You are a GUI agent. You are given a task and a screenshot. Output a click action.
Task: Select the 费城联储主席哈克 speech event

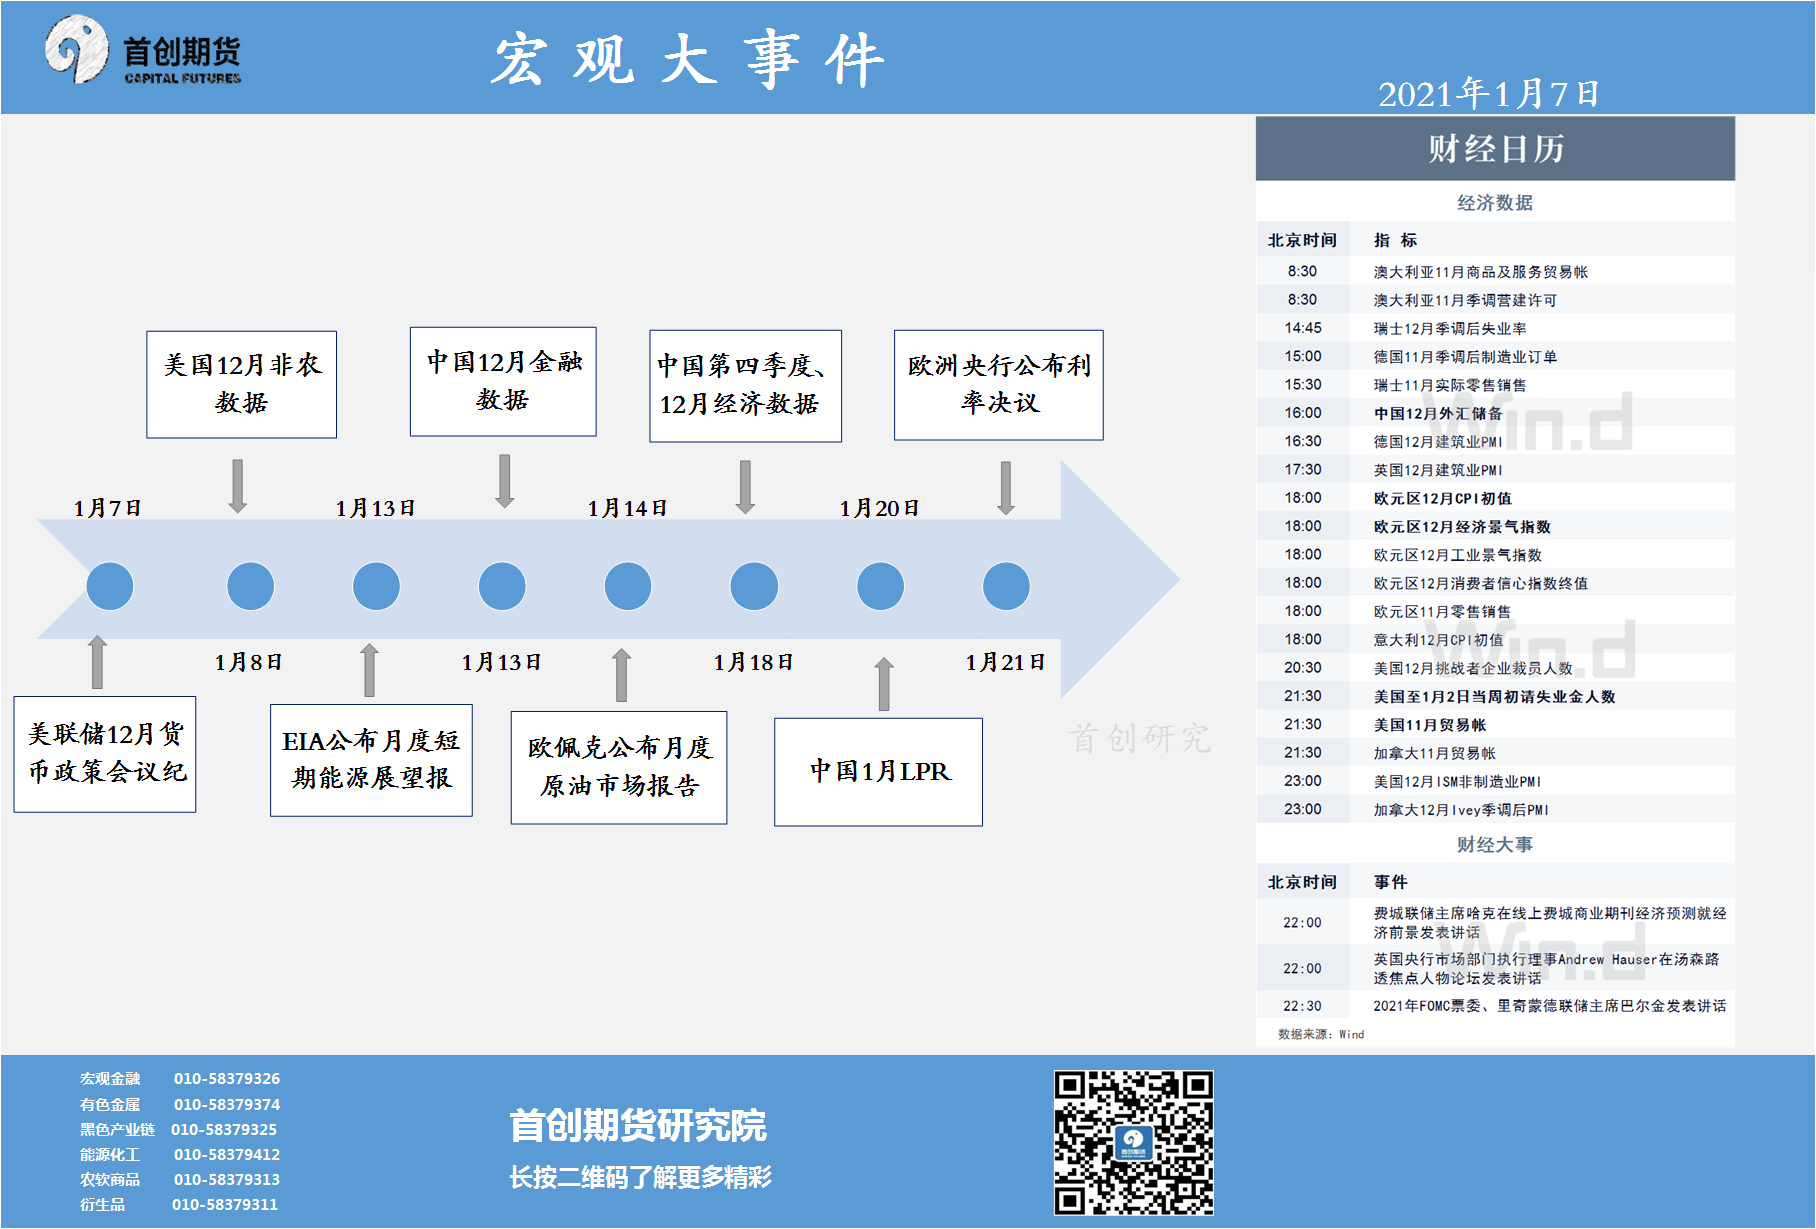(x=1495, y=922)
